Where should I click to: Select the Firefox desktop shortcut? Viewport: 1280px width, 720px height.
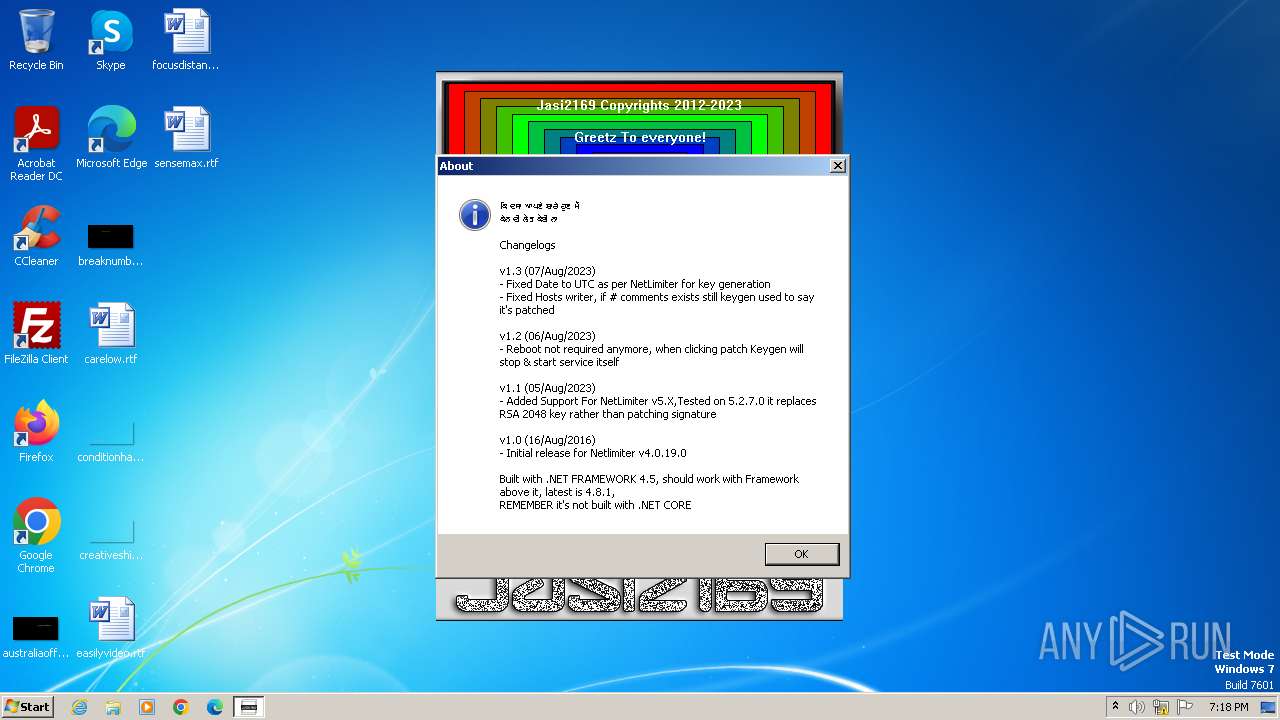36,432
